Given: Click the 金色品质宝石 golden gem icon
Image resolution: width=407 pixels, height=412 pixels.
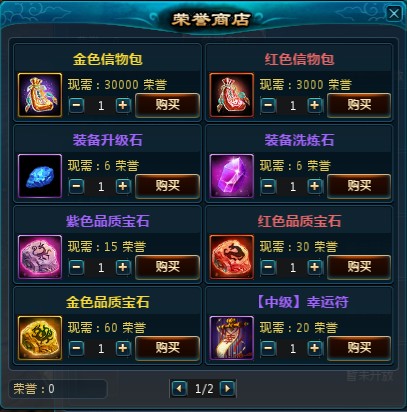Looking at the screenshot, I should pyautogui.click(x=40, y=338).
